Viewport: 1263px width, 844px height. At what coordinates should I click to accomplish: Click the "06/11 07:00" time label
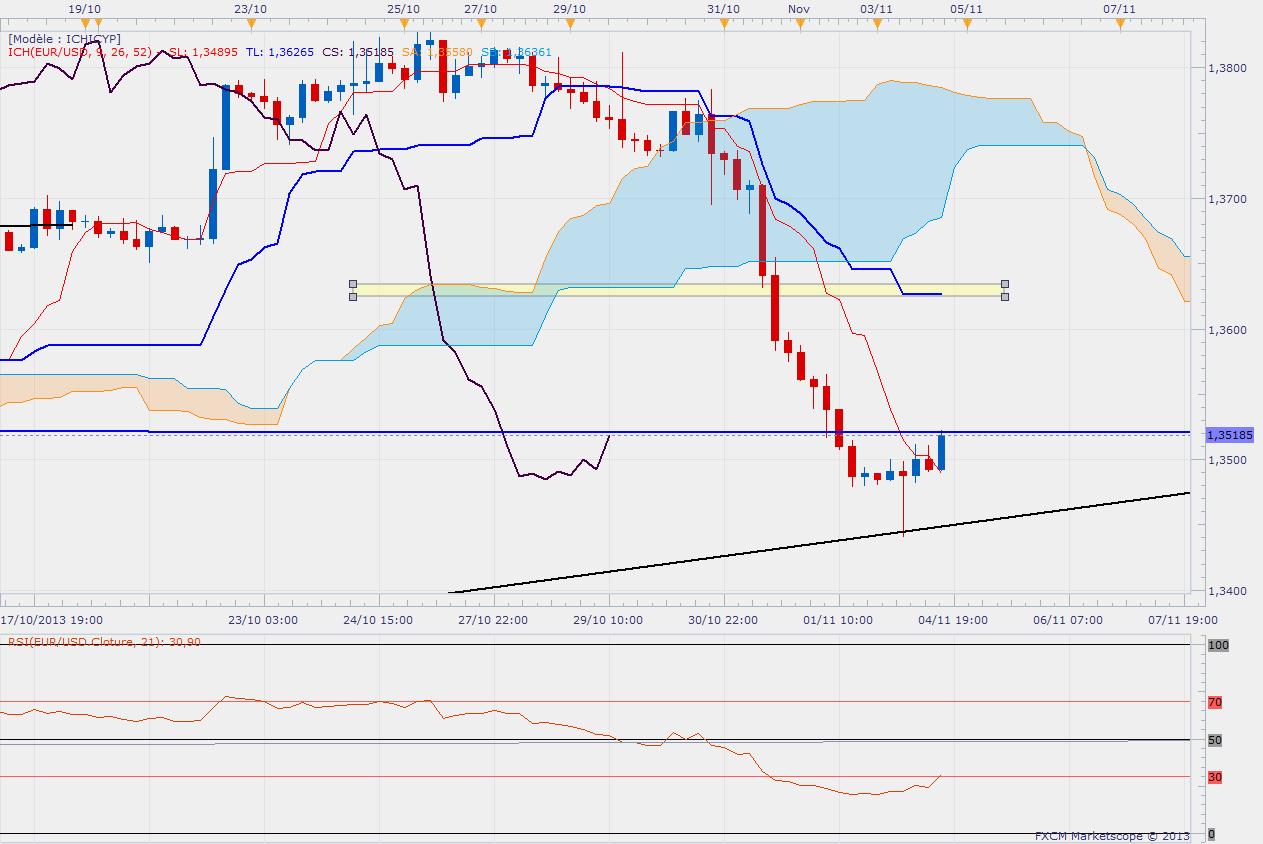click(1068, 620)
